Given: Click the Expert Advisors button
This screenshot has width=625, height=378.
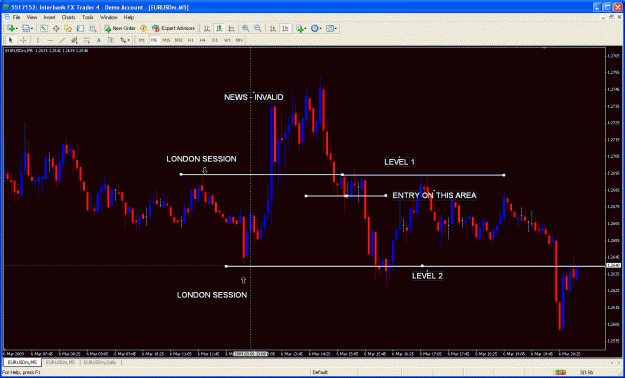Looking at the screenshot, I should [x=174, y=28].
